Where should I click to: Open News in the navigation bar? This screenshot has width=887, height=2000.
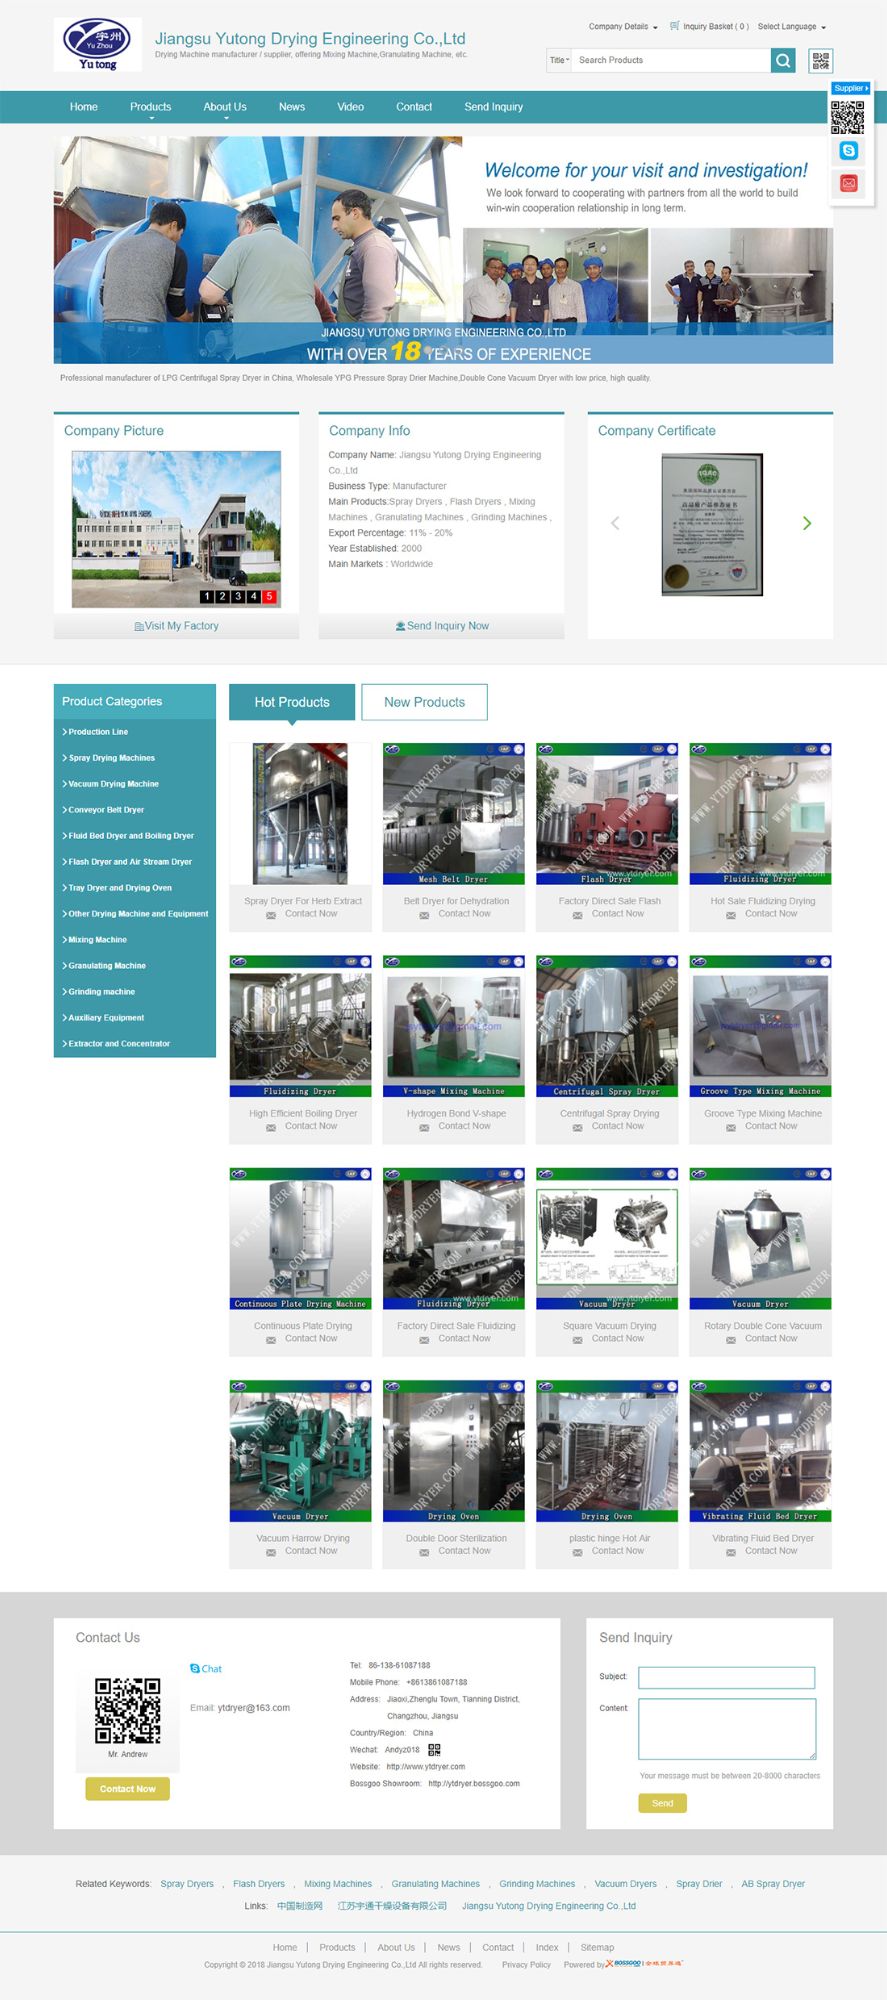(x=292, y=107)
